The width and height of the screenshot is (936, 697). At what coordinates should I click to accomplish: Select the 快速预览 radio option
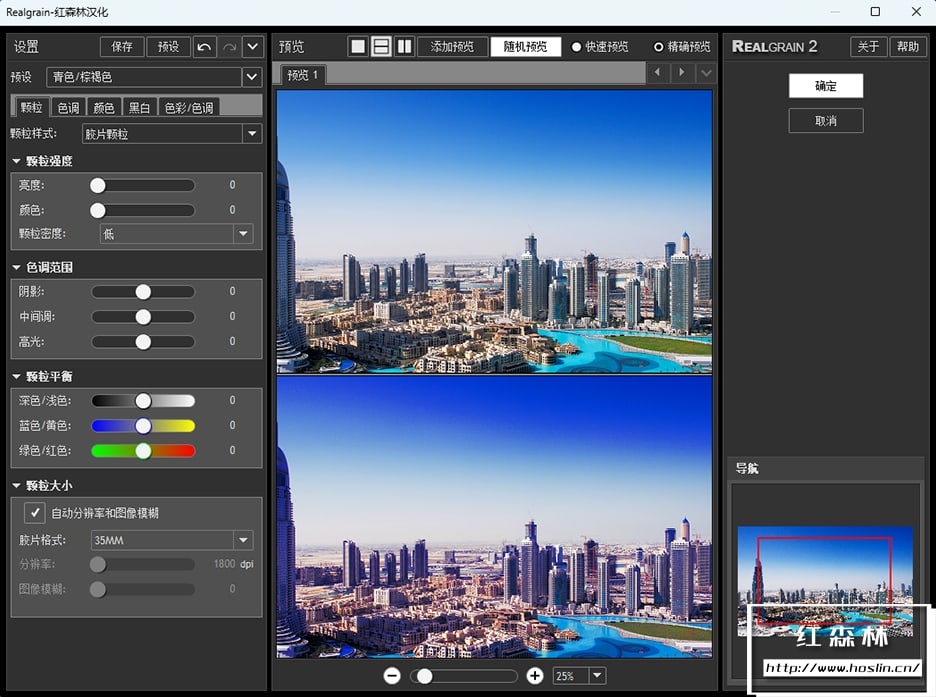pos(576,47)
